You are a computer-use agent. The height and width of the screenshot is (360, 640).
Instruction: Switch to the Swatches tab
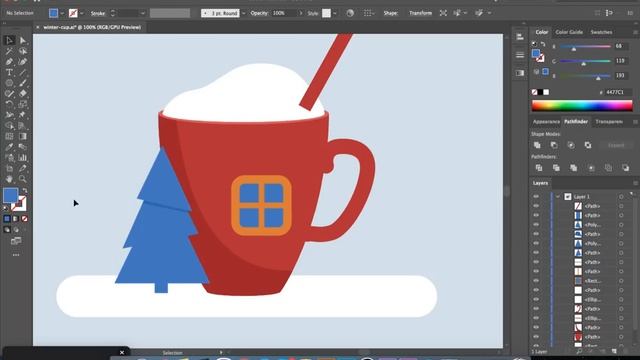(x=601, y=32)
